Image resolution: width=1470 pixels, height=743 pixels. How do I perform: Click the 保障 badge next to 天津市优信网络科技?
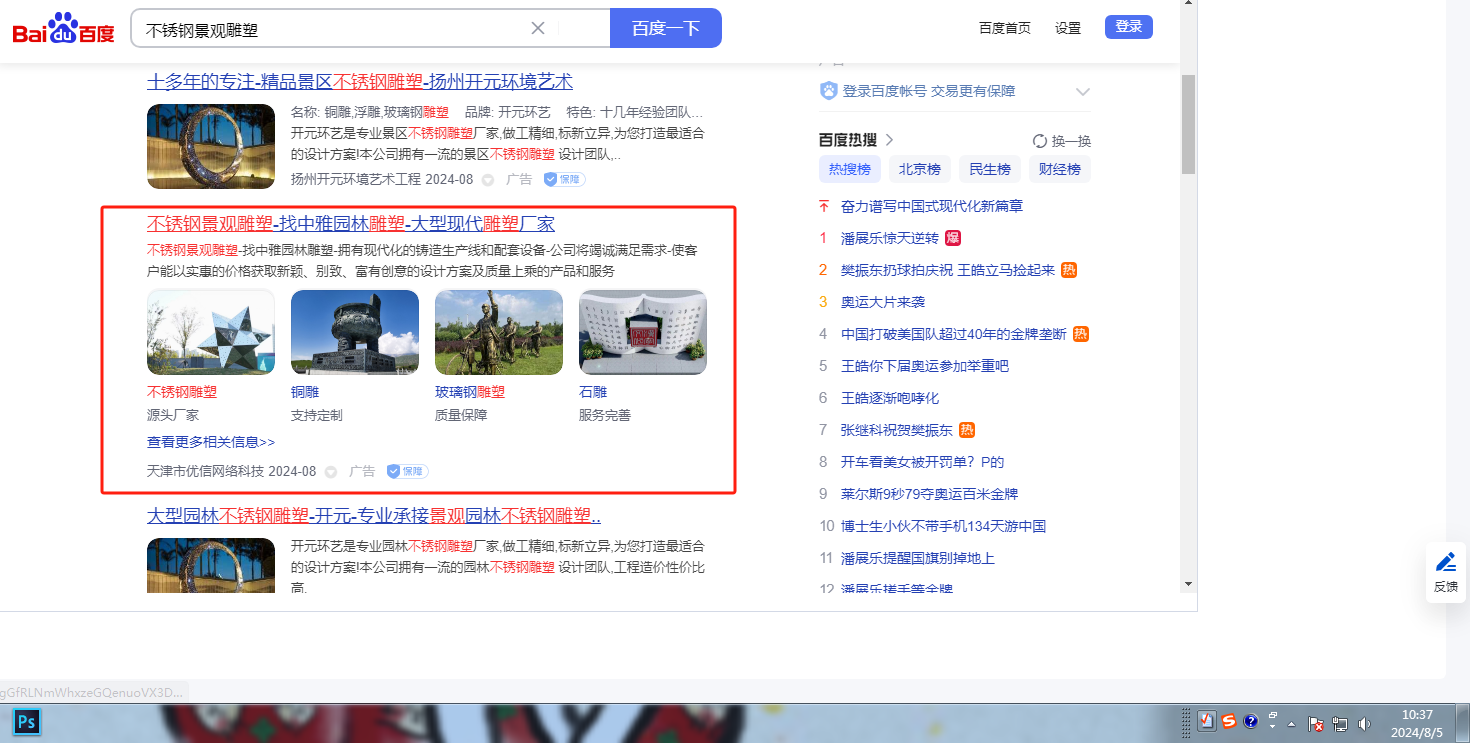click(407, 472)
